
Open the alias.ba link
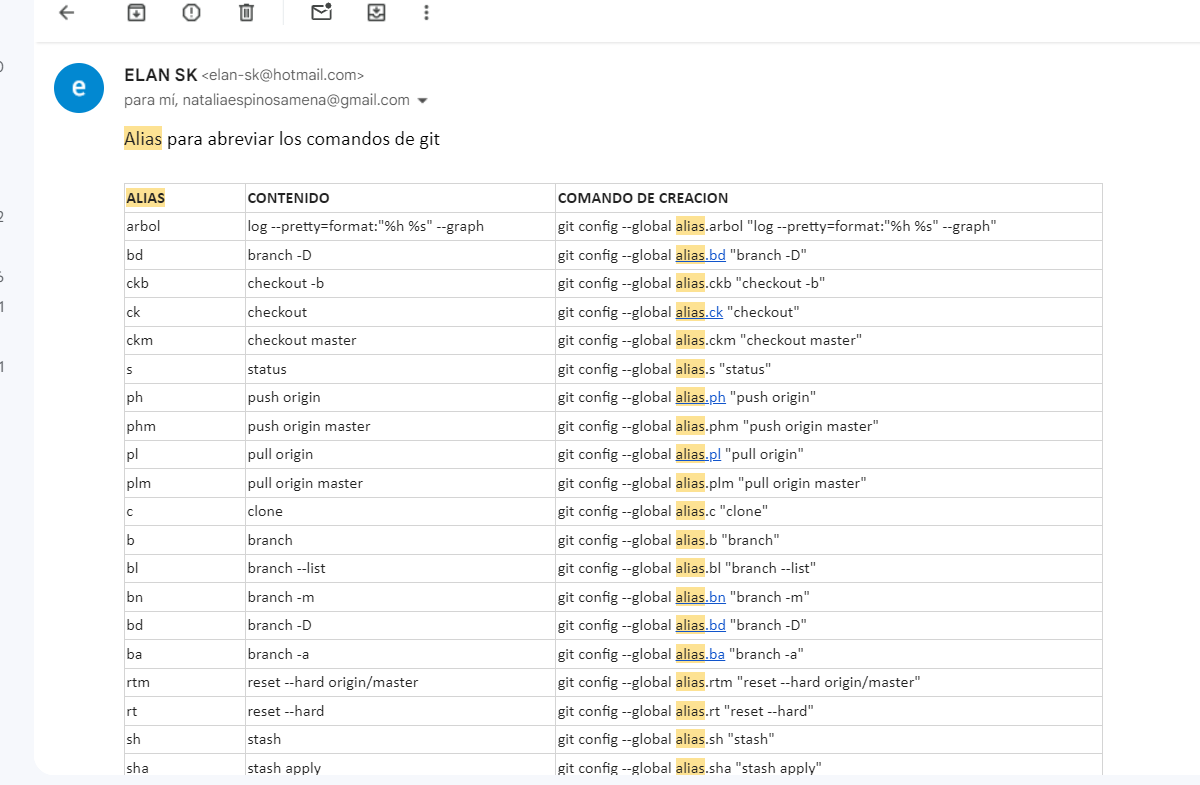coord(701,654)
